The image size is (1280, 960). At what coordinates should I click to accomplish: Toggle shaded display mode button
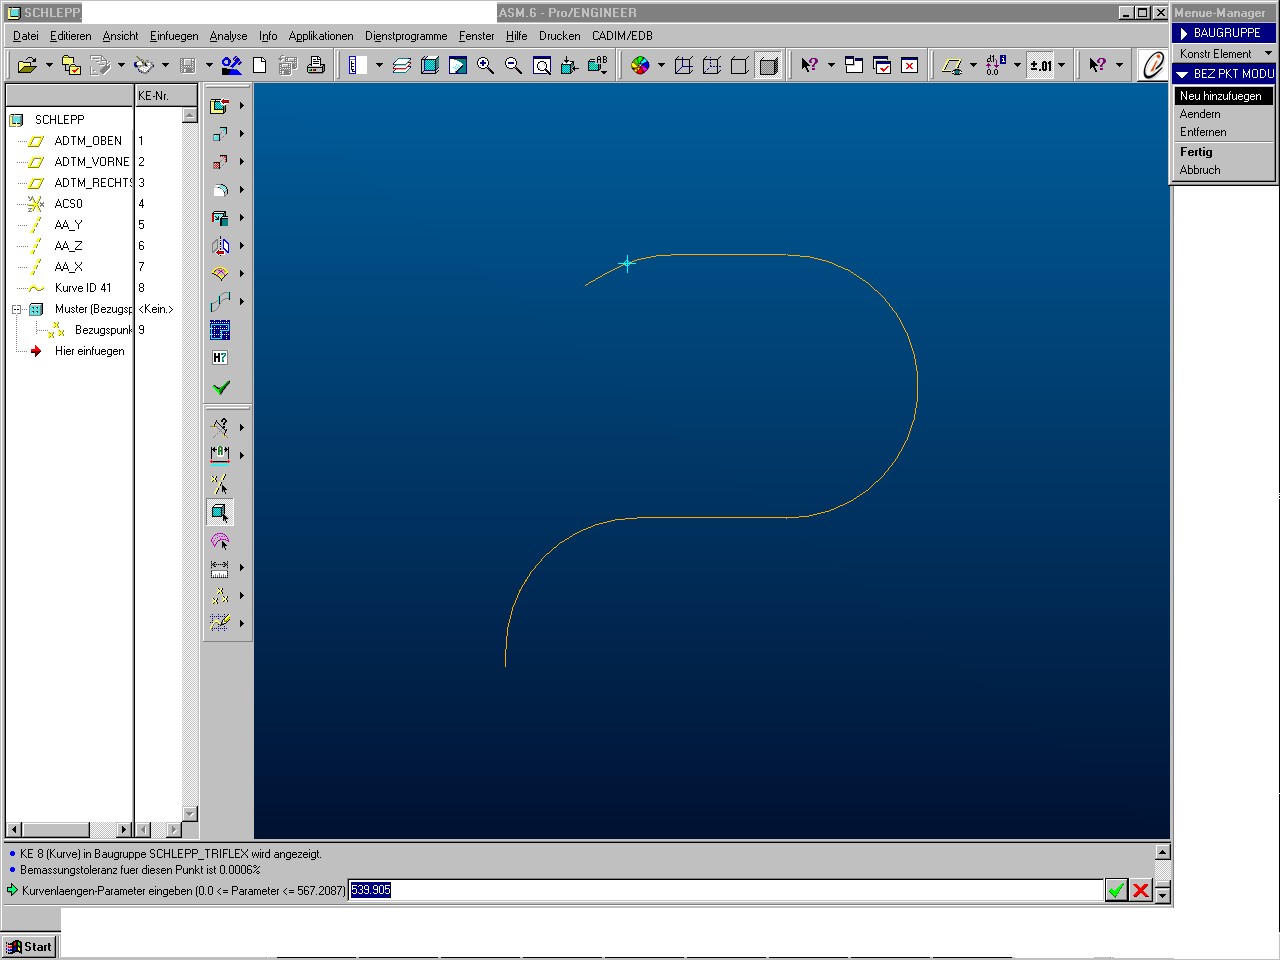[x=768, y=66]
